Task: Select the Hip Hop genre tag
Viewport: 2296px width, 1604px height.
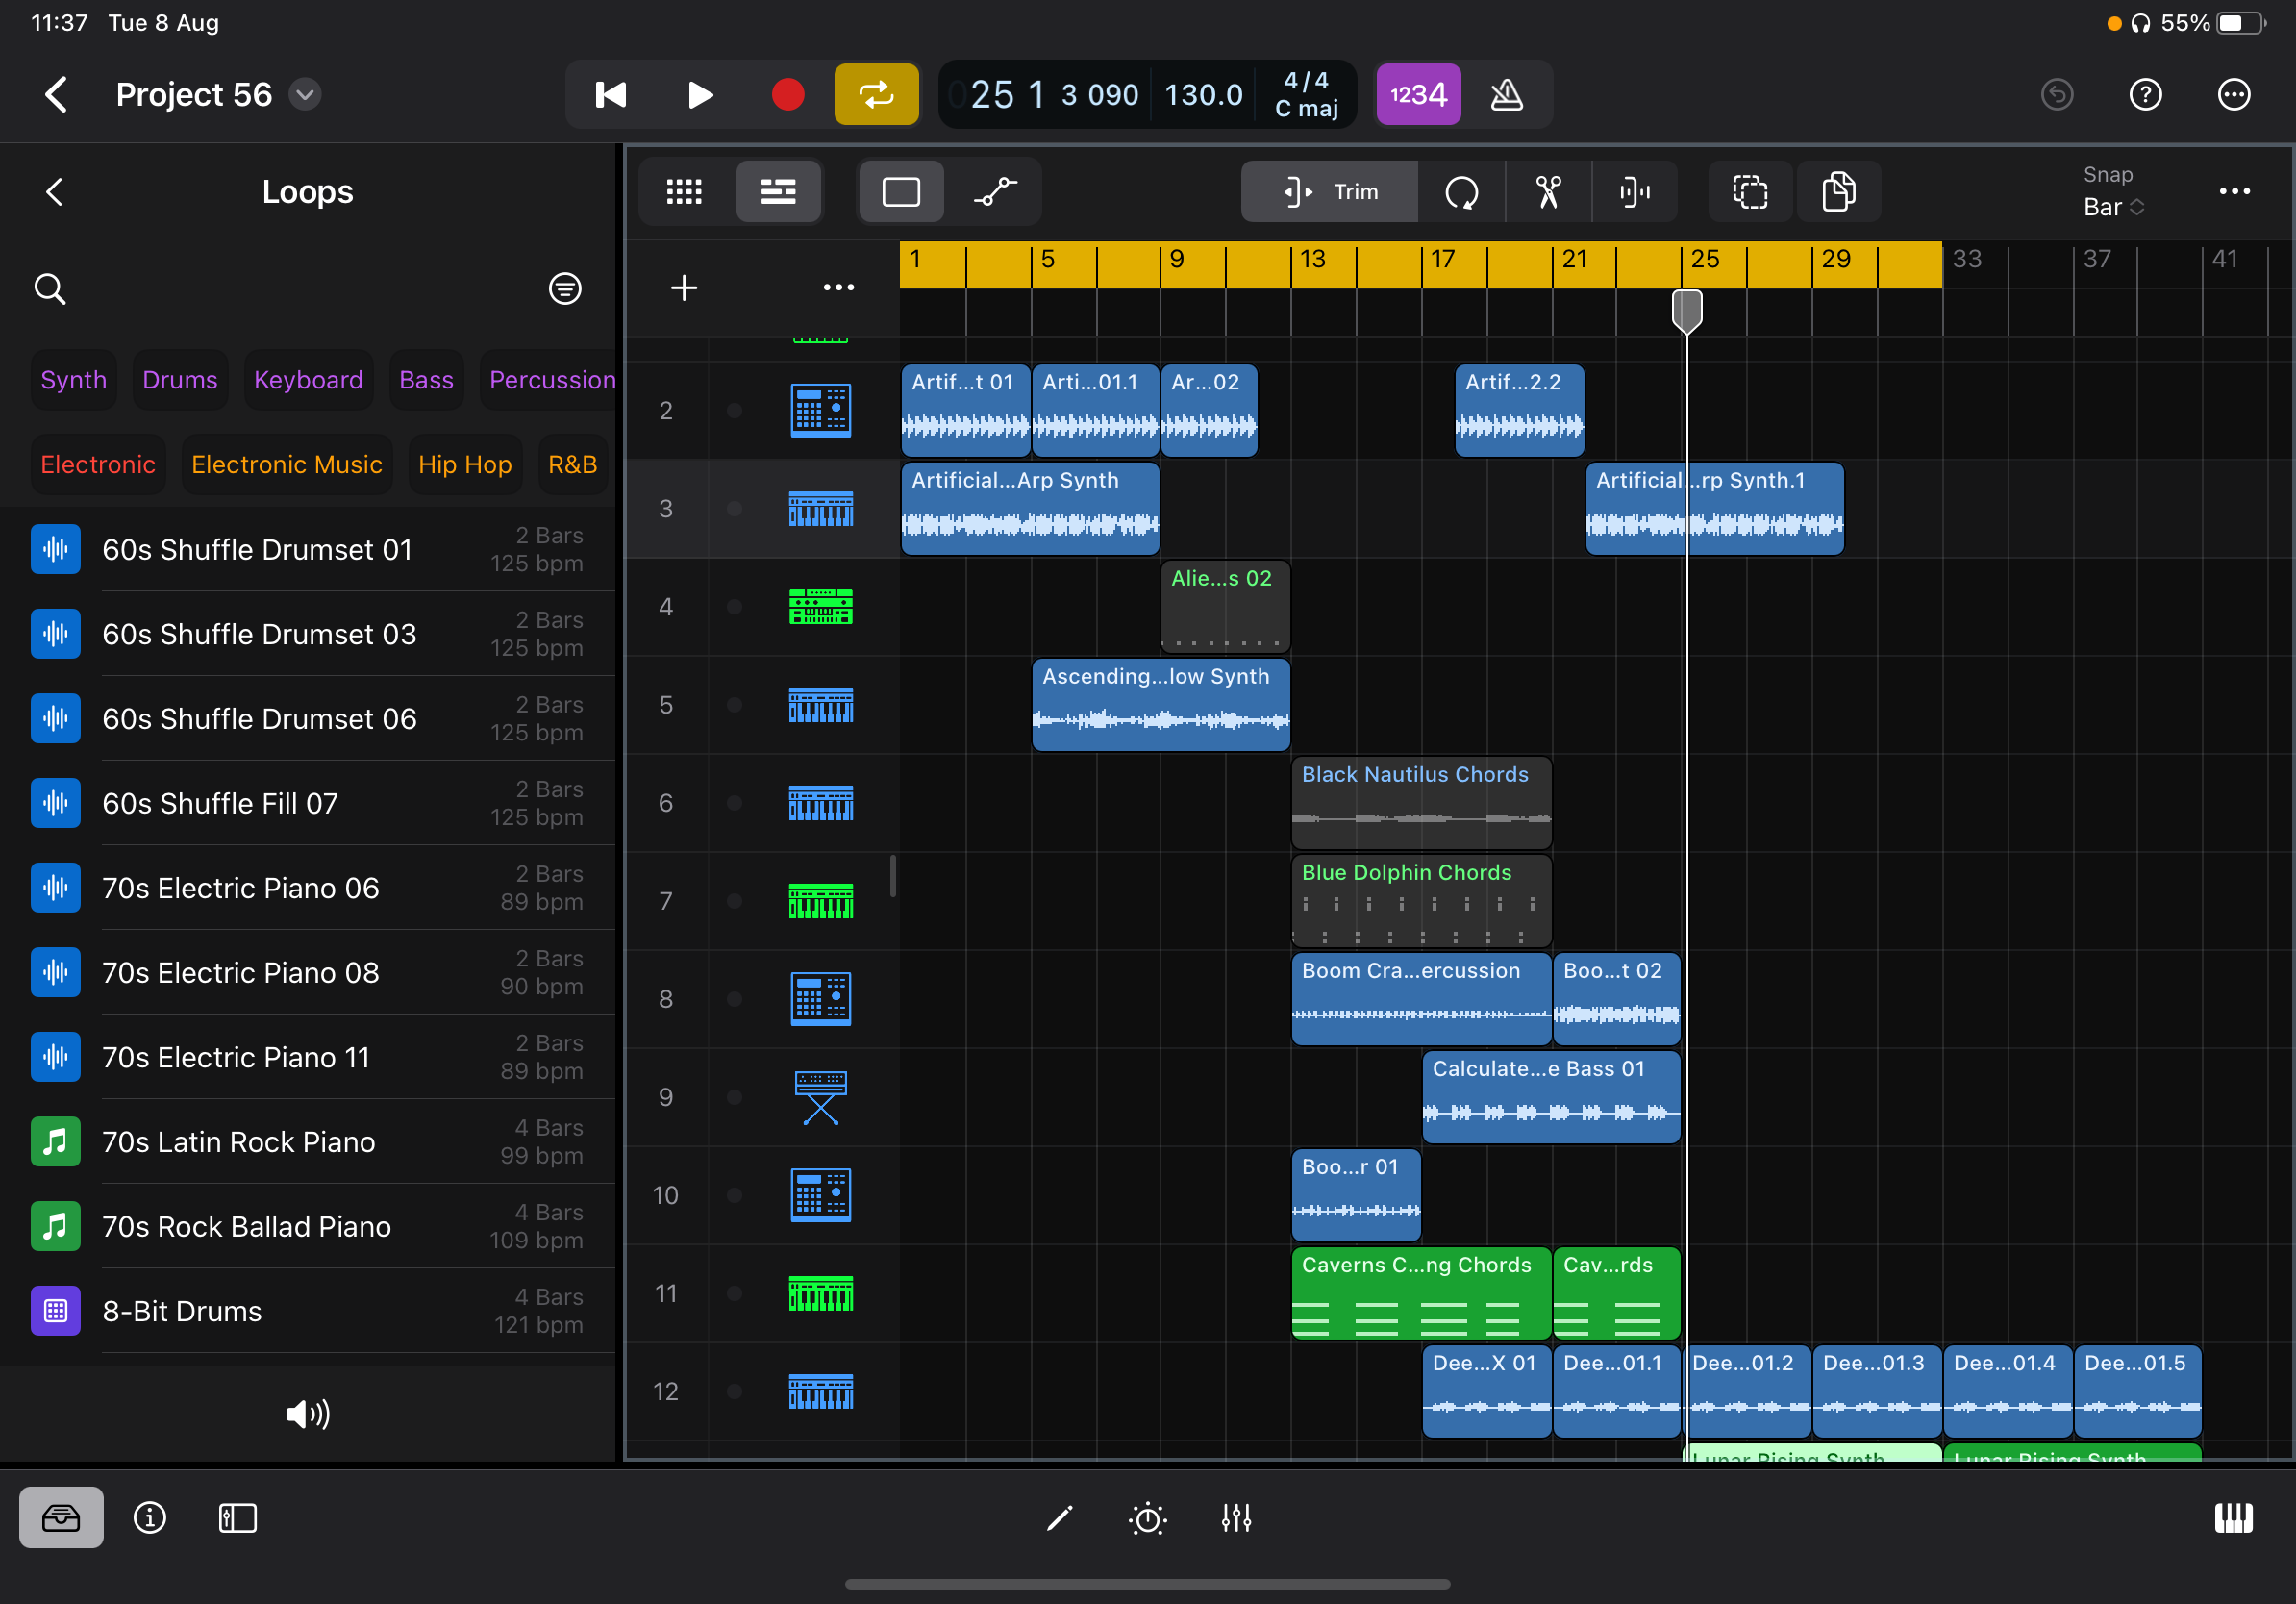Action: tap(465, 465)
